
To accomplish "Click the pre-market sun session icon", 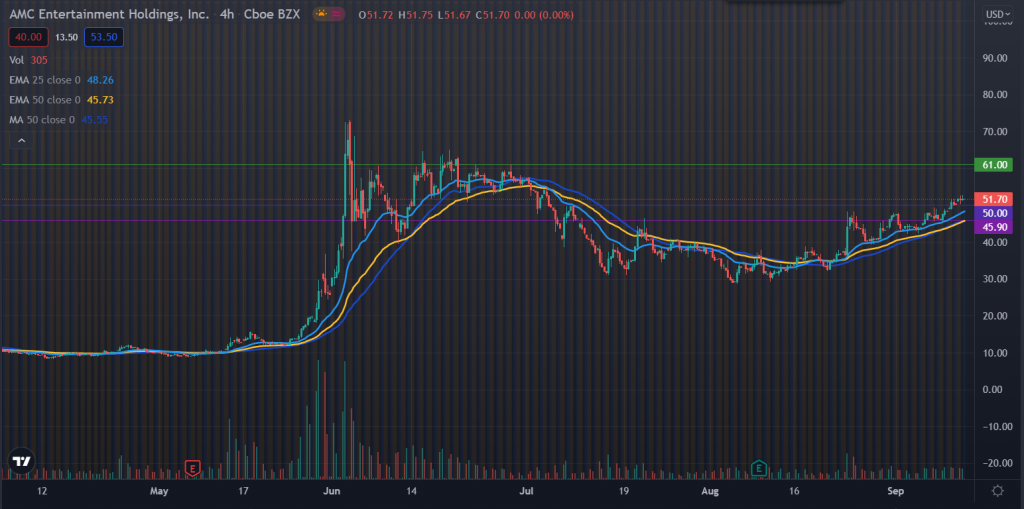I will [321, 14].
